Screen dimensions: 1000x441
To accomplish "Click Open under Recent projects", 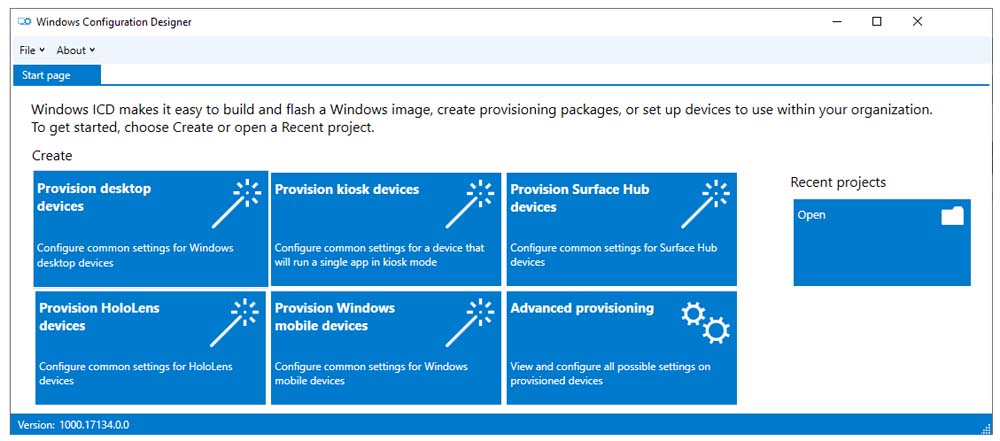I will [x=811, y=215].
